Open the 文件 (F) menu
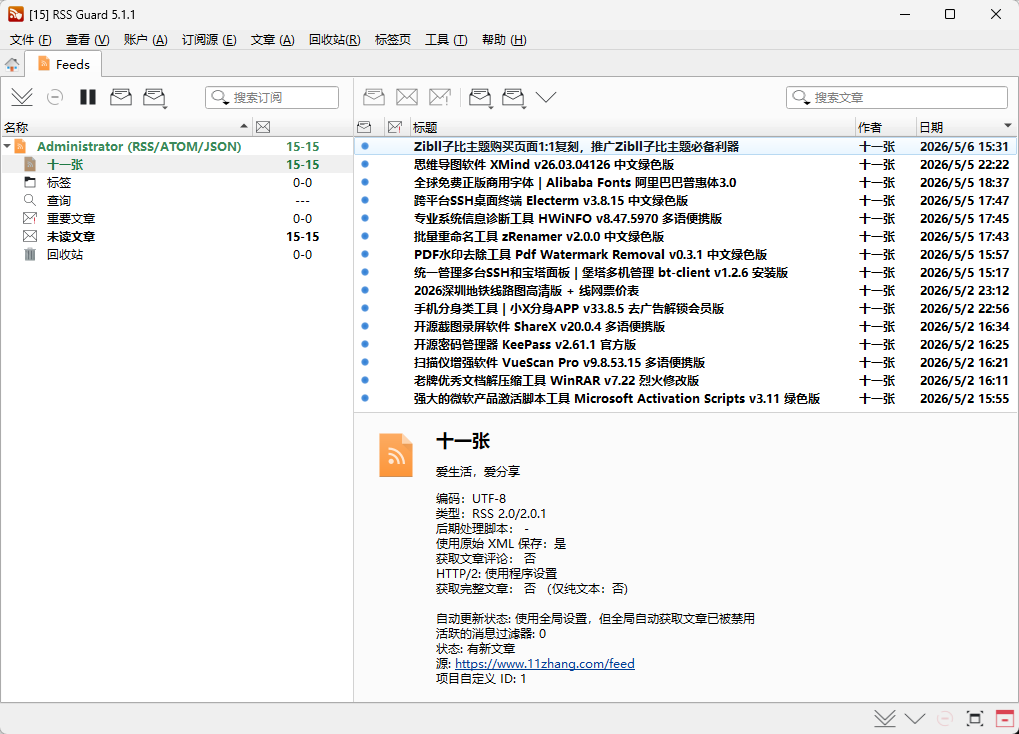 [31, 40]
